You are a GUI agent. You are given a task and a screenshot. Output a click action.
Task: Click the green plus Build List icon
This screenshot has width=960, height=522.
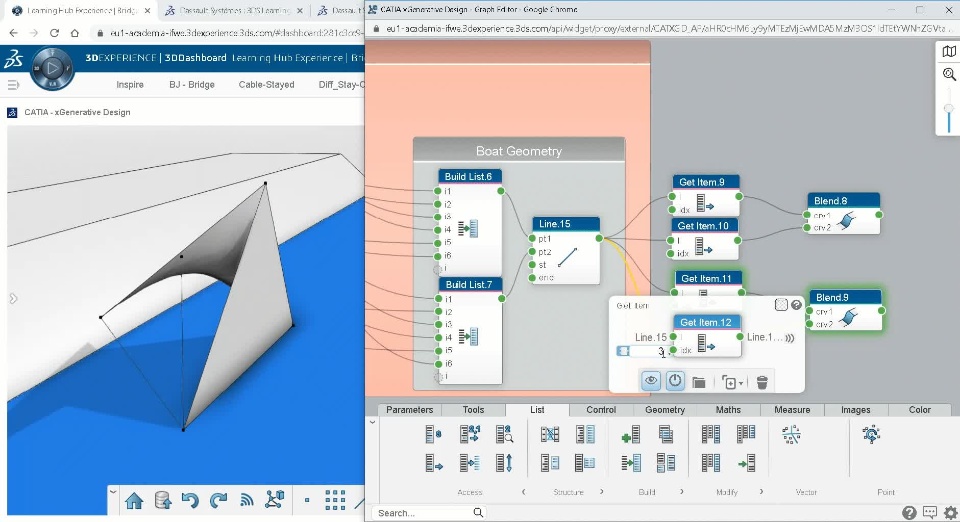[631, 434]
